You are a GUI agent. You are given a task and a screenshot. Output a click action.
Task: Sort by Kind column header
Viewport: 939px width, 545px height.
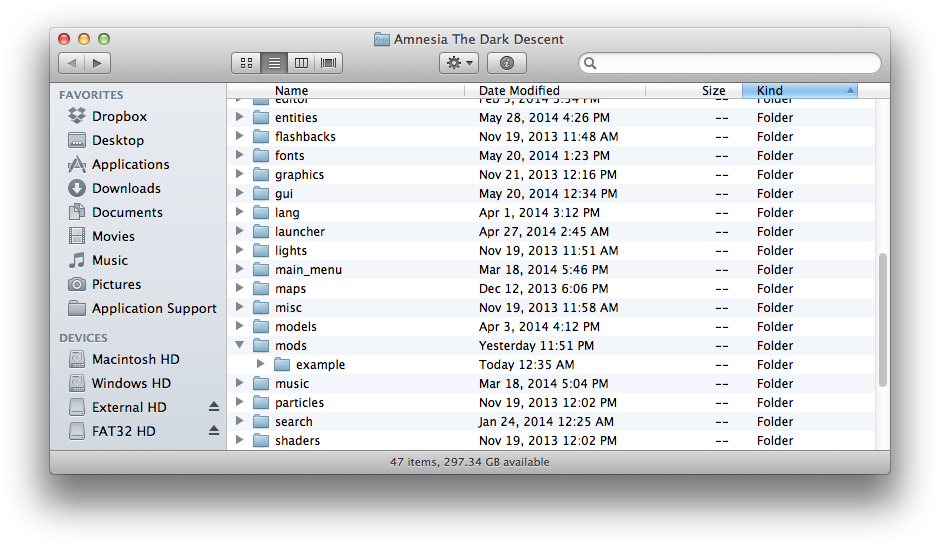click(x=798, y=90)
